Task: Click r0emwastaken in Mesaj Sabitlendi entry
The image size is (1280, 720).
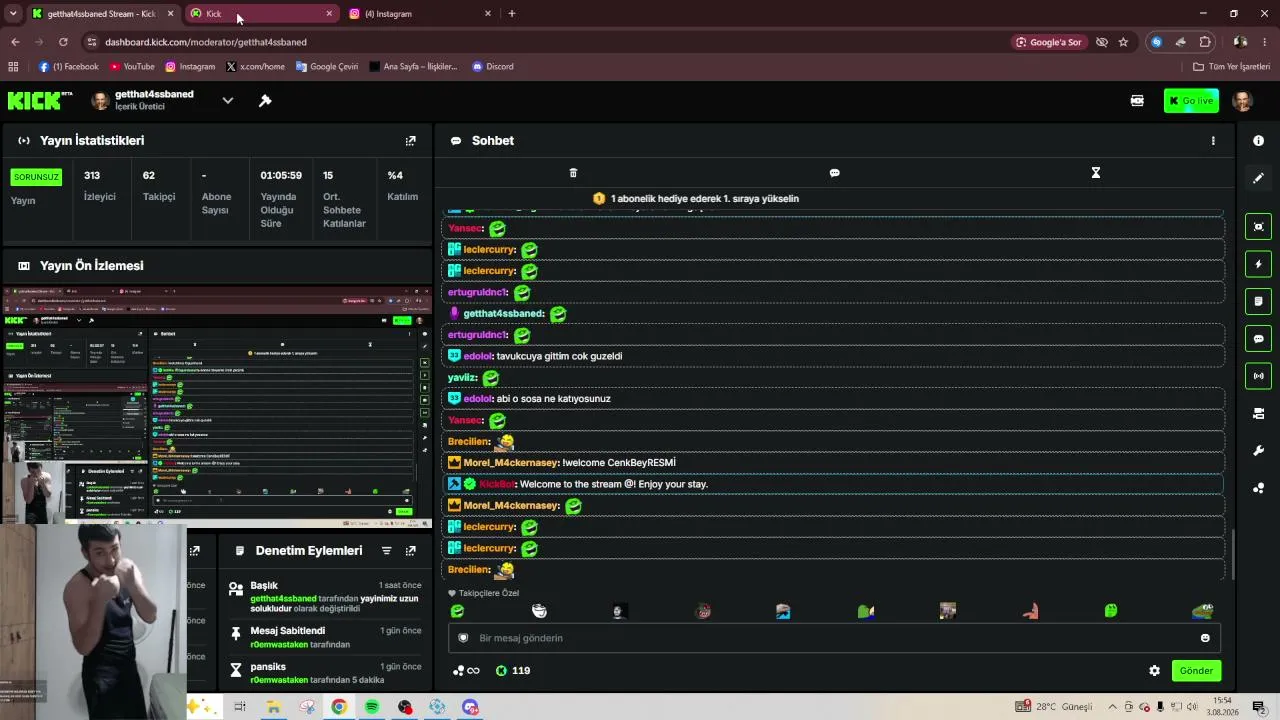Action: click(279, 645)
